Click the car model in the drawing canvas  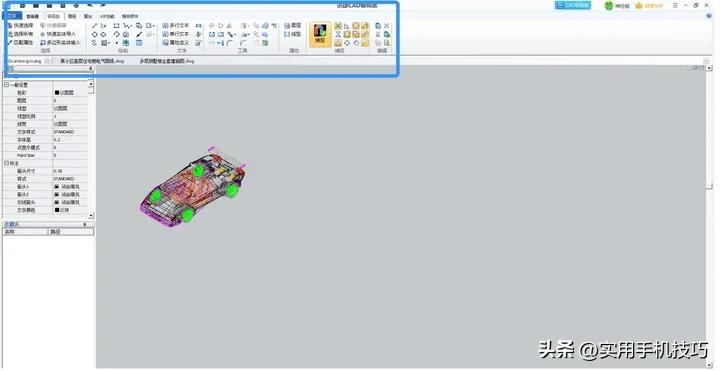point(193,188)
